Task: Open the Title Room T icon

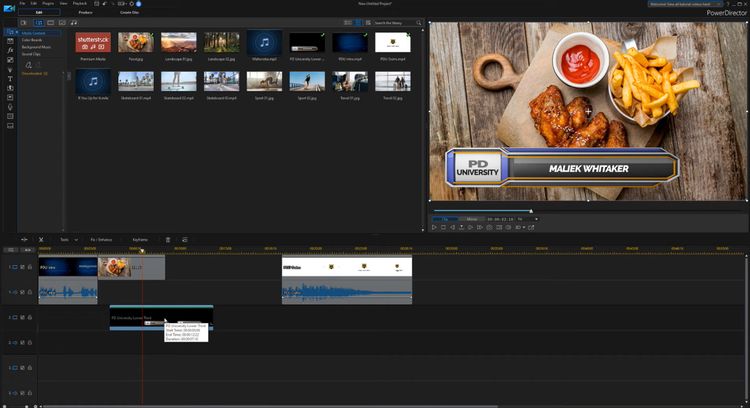Action: [x=10, y=78]
